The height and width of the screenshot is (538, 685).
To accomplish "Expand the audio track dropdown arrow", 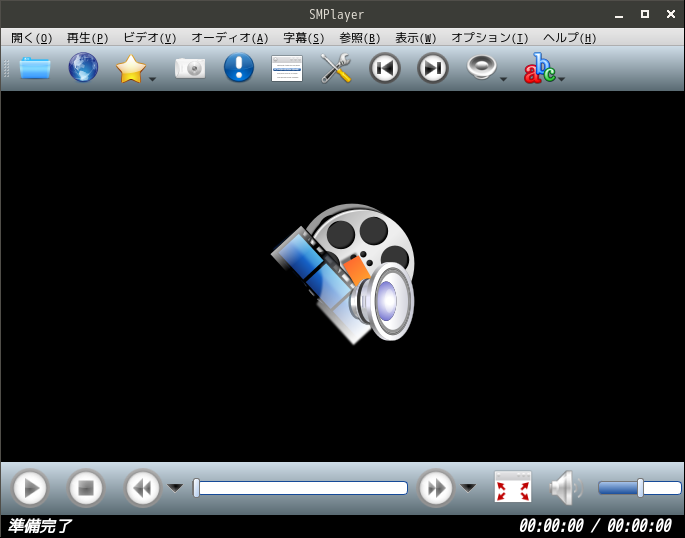I will pyautogui.click(x=503, y=79).
